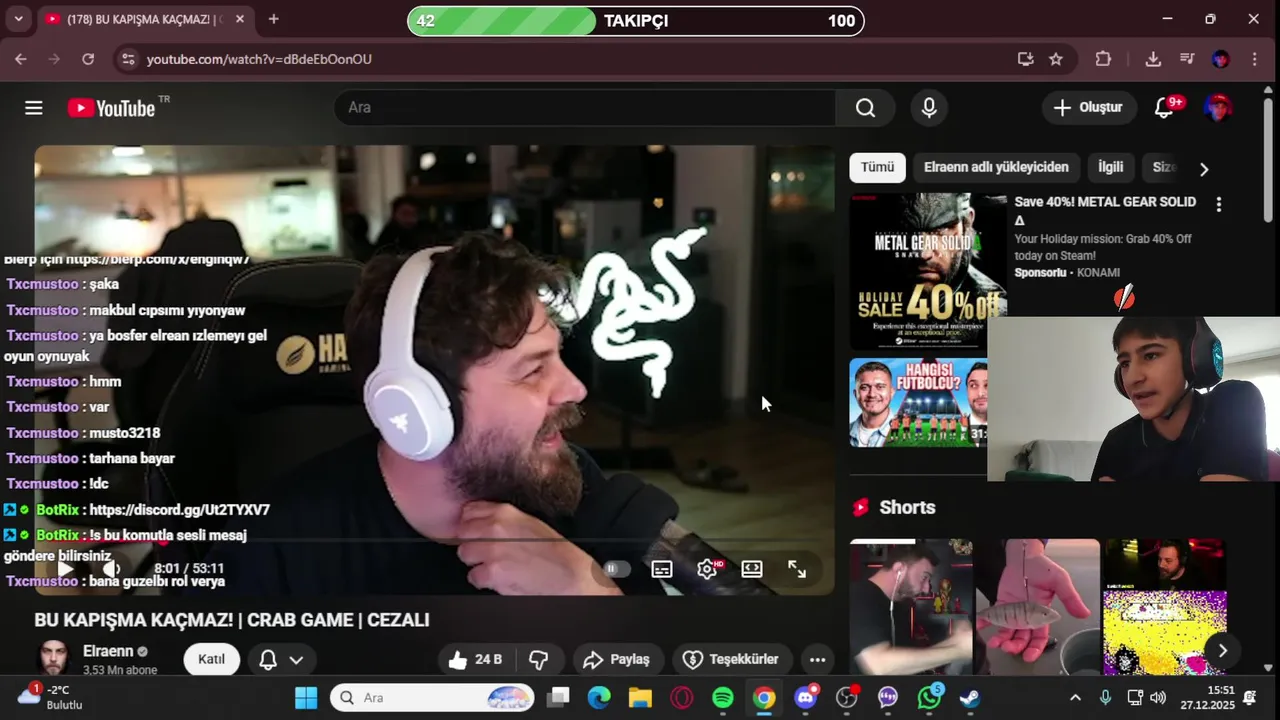Image resolution: width=1280 pixels, height=720 pixels.
Task: Open WhatsApp from the taskbar
Action: [930, 697]
